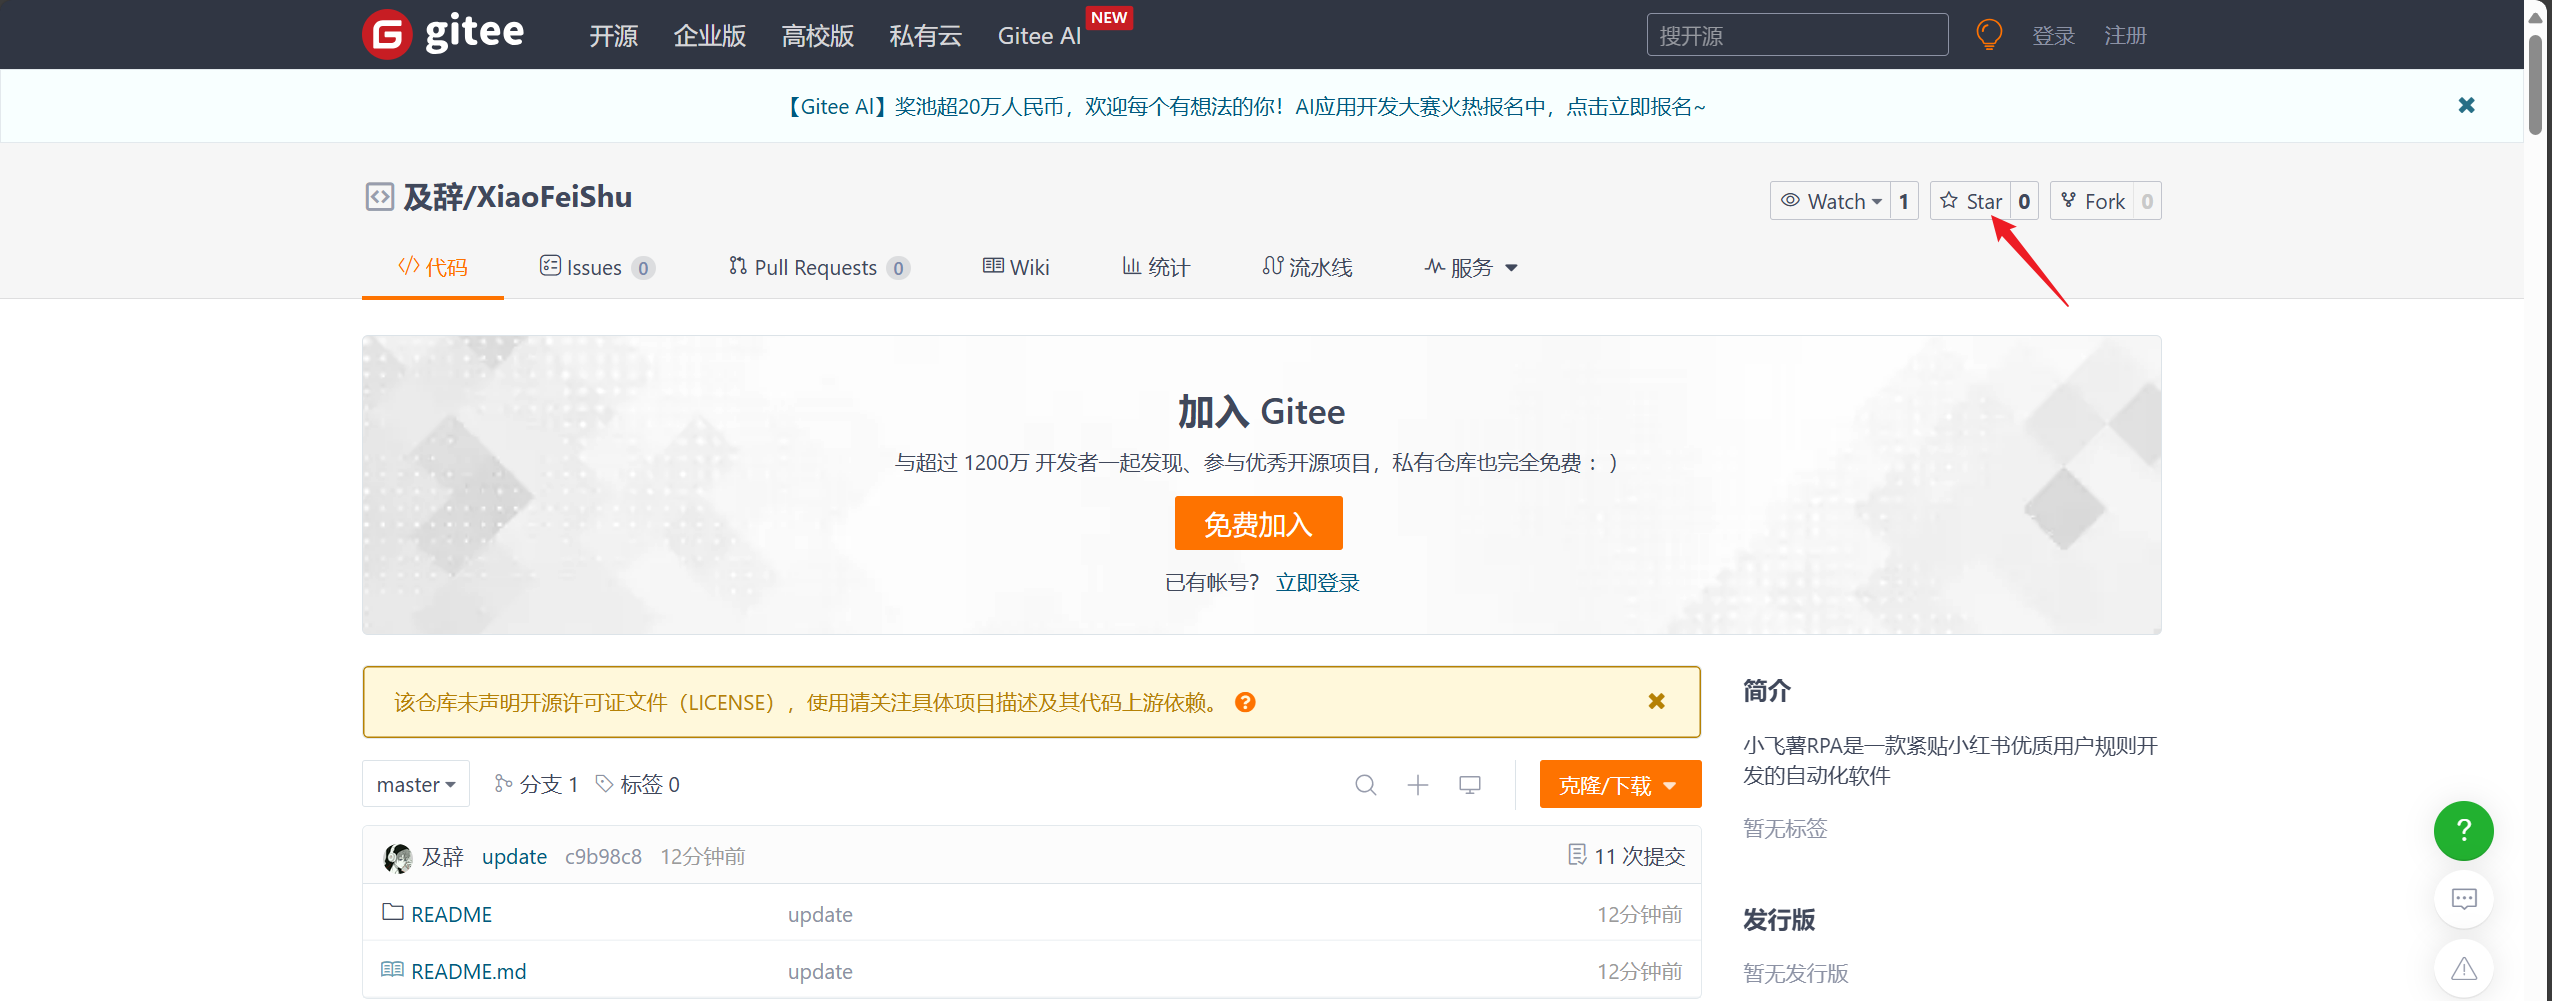
Task: Click the AI contest announcement banner text
Action: tap(1242, 106)
